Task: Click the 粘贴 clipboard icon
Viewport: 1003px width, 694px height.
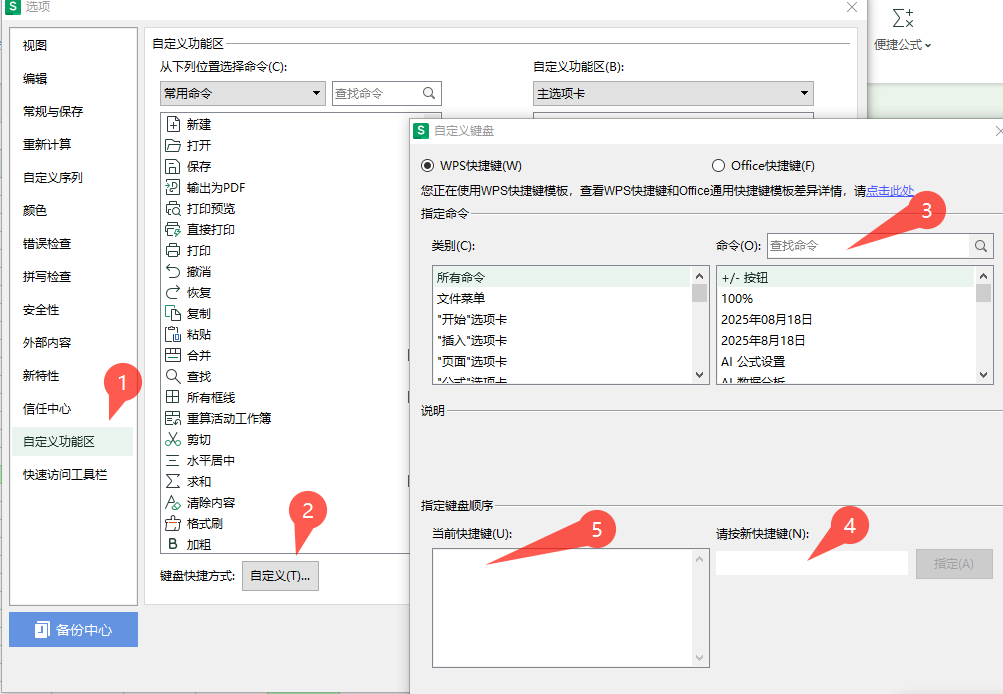Action: point(173,334)
